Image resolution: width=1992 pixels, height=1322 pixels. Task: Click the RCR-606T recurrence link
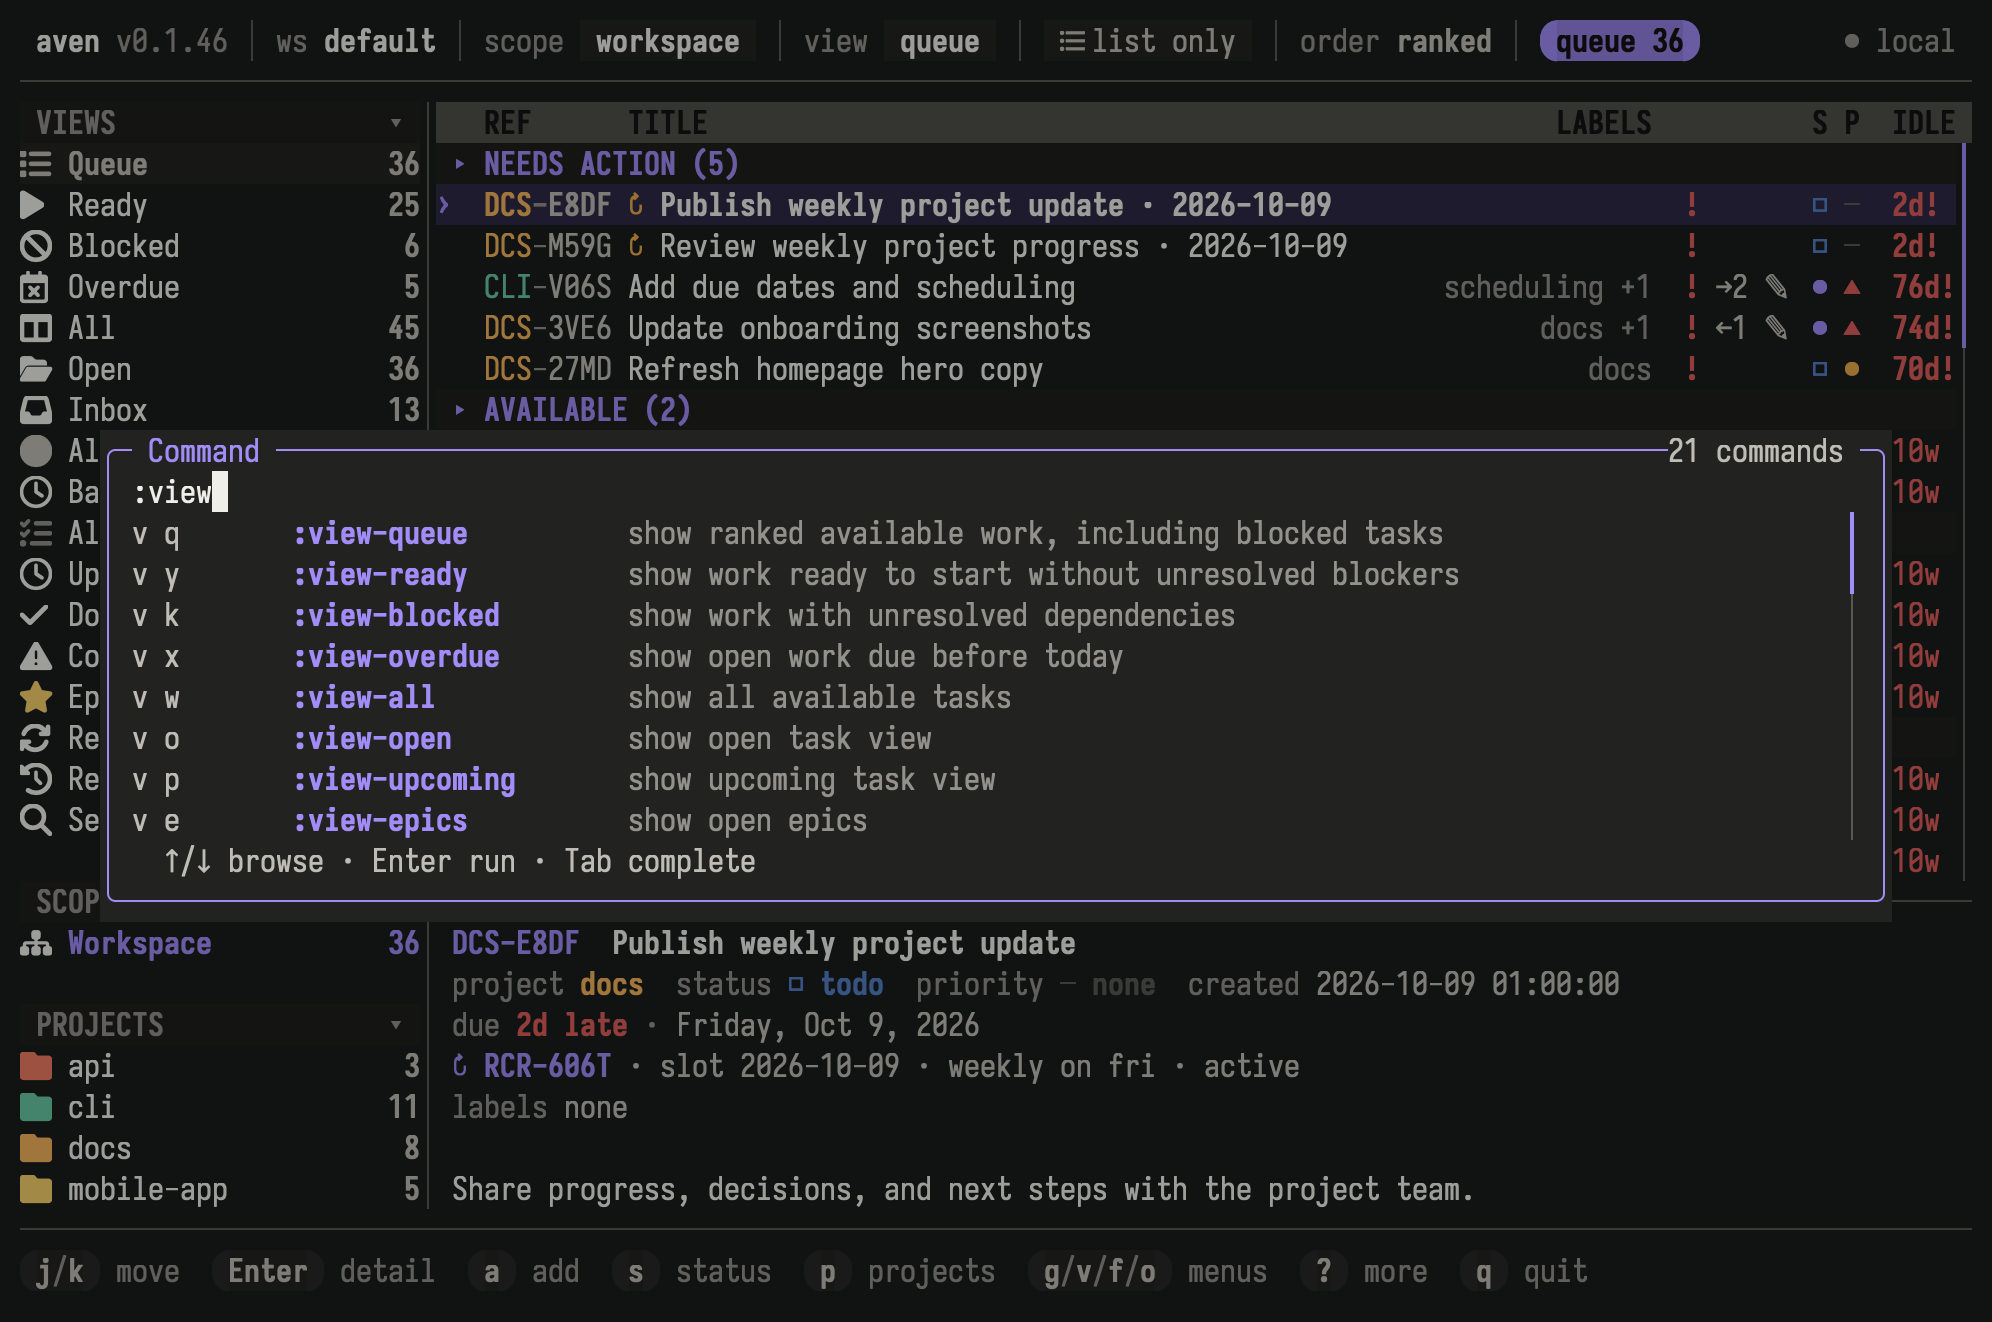[x=547, y=1066]
